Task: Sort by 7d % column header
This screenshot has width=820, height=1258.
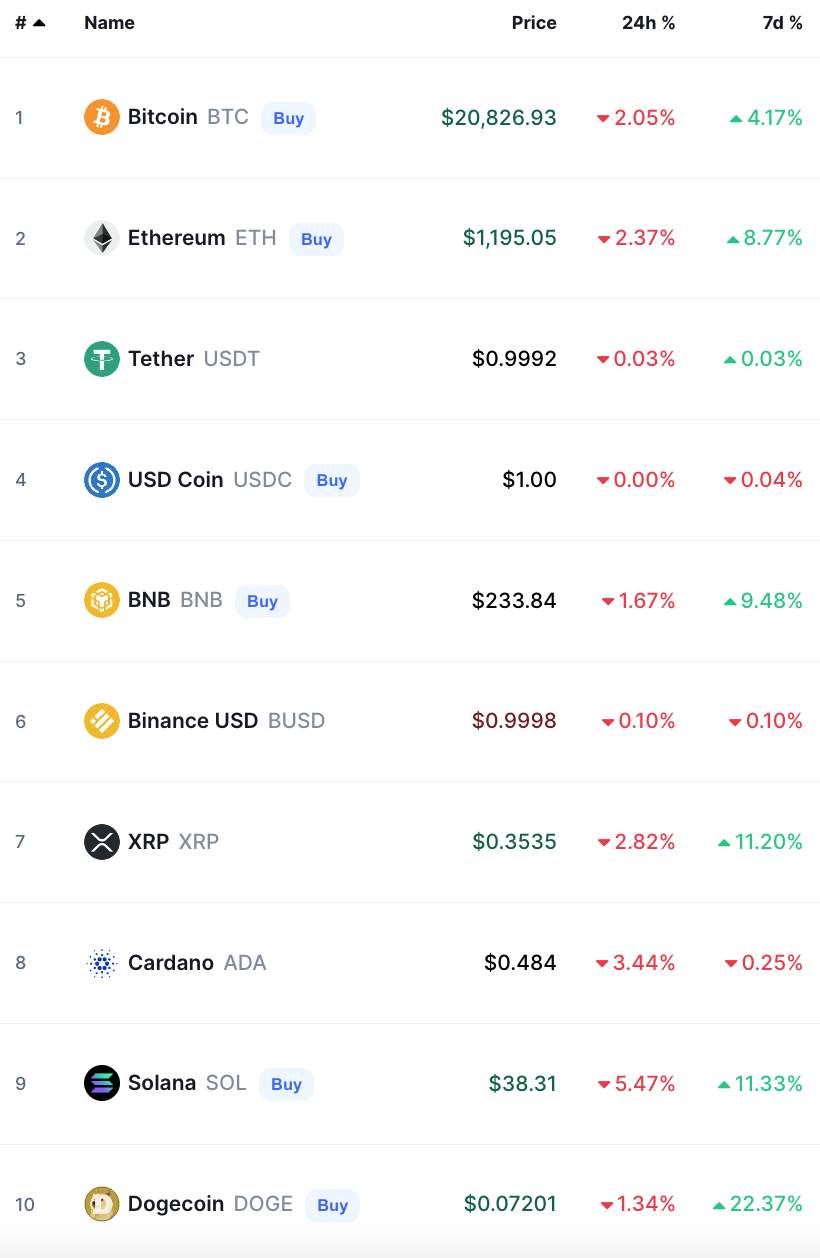Action: (782, 23)
